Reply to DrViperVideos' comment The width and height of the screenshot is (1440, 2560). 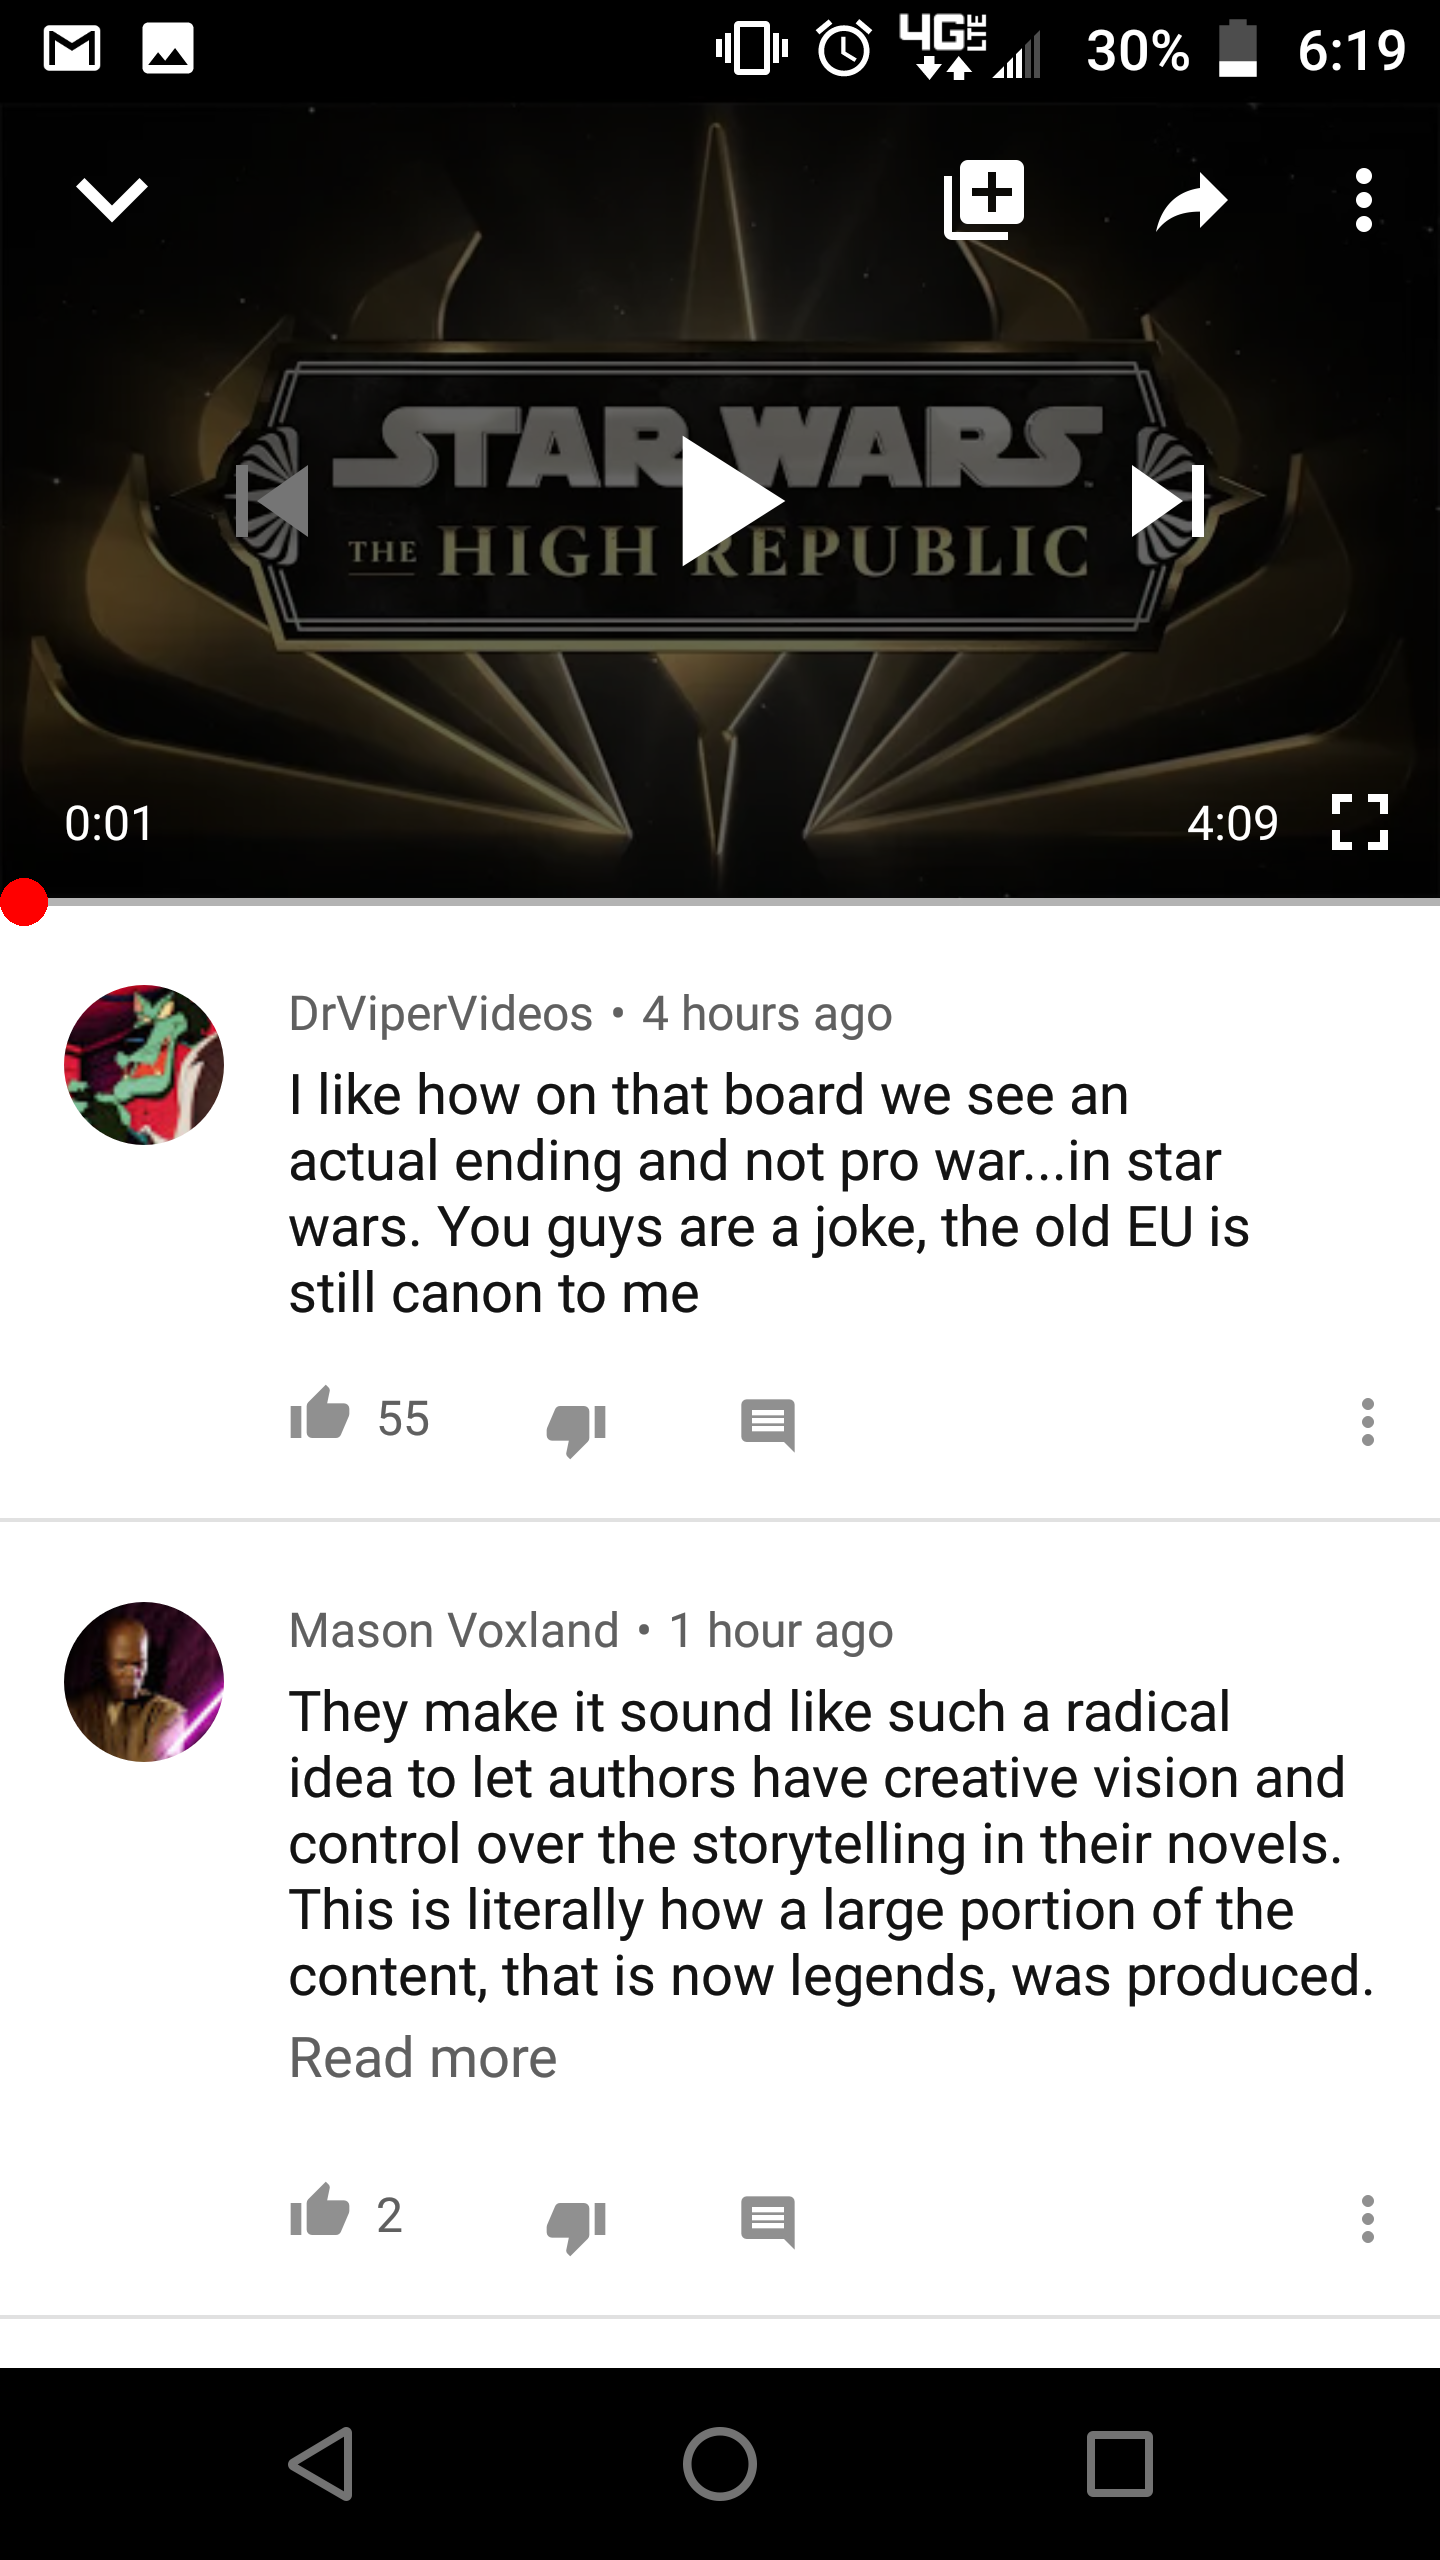pos(768,1424)
